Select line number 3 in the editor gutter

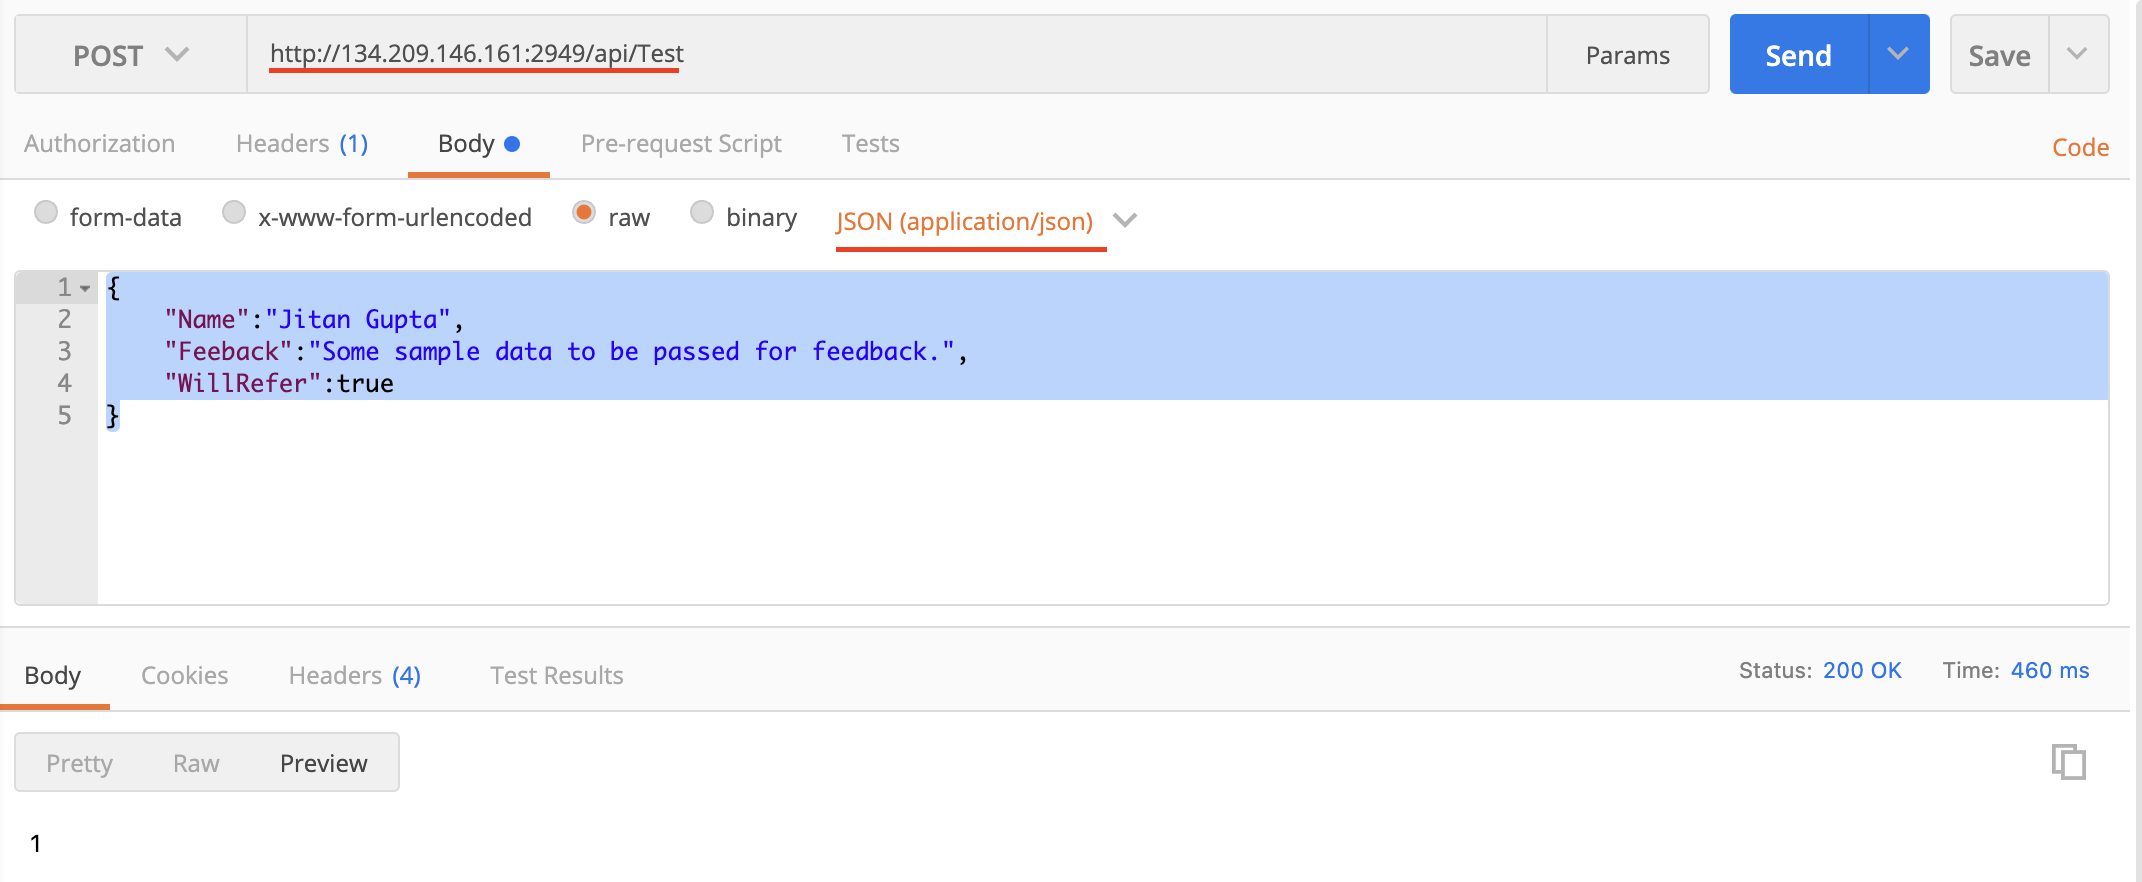click(64, 351)
